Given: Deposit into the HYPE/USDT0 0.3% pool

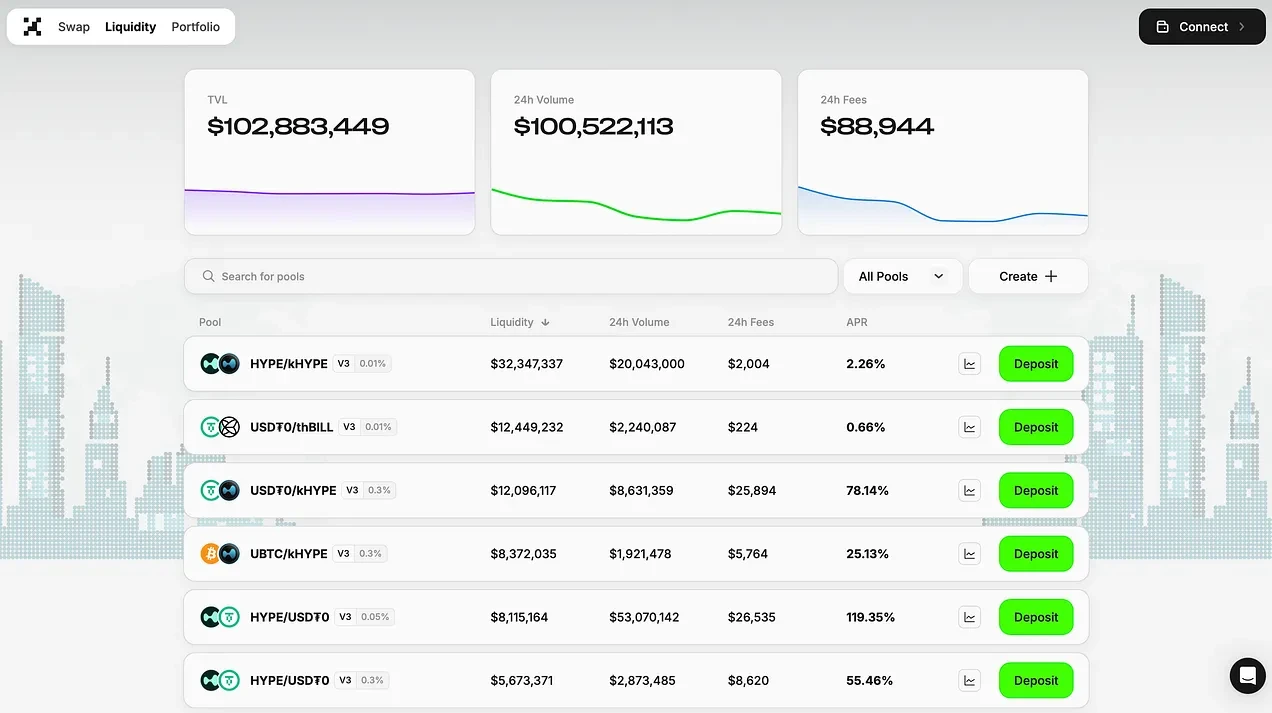Looking at the screenshot, I should (x=1035, y=680).
